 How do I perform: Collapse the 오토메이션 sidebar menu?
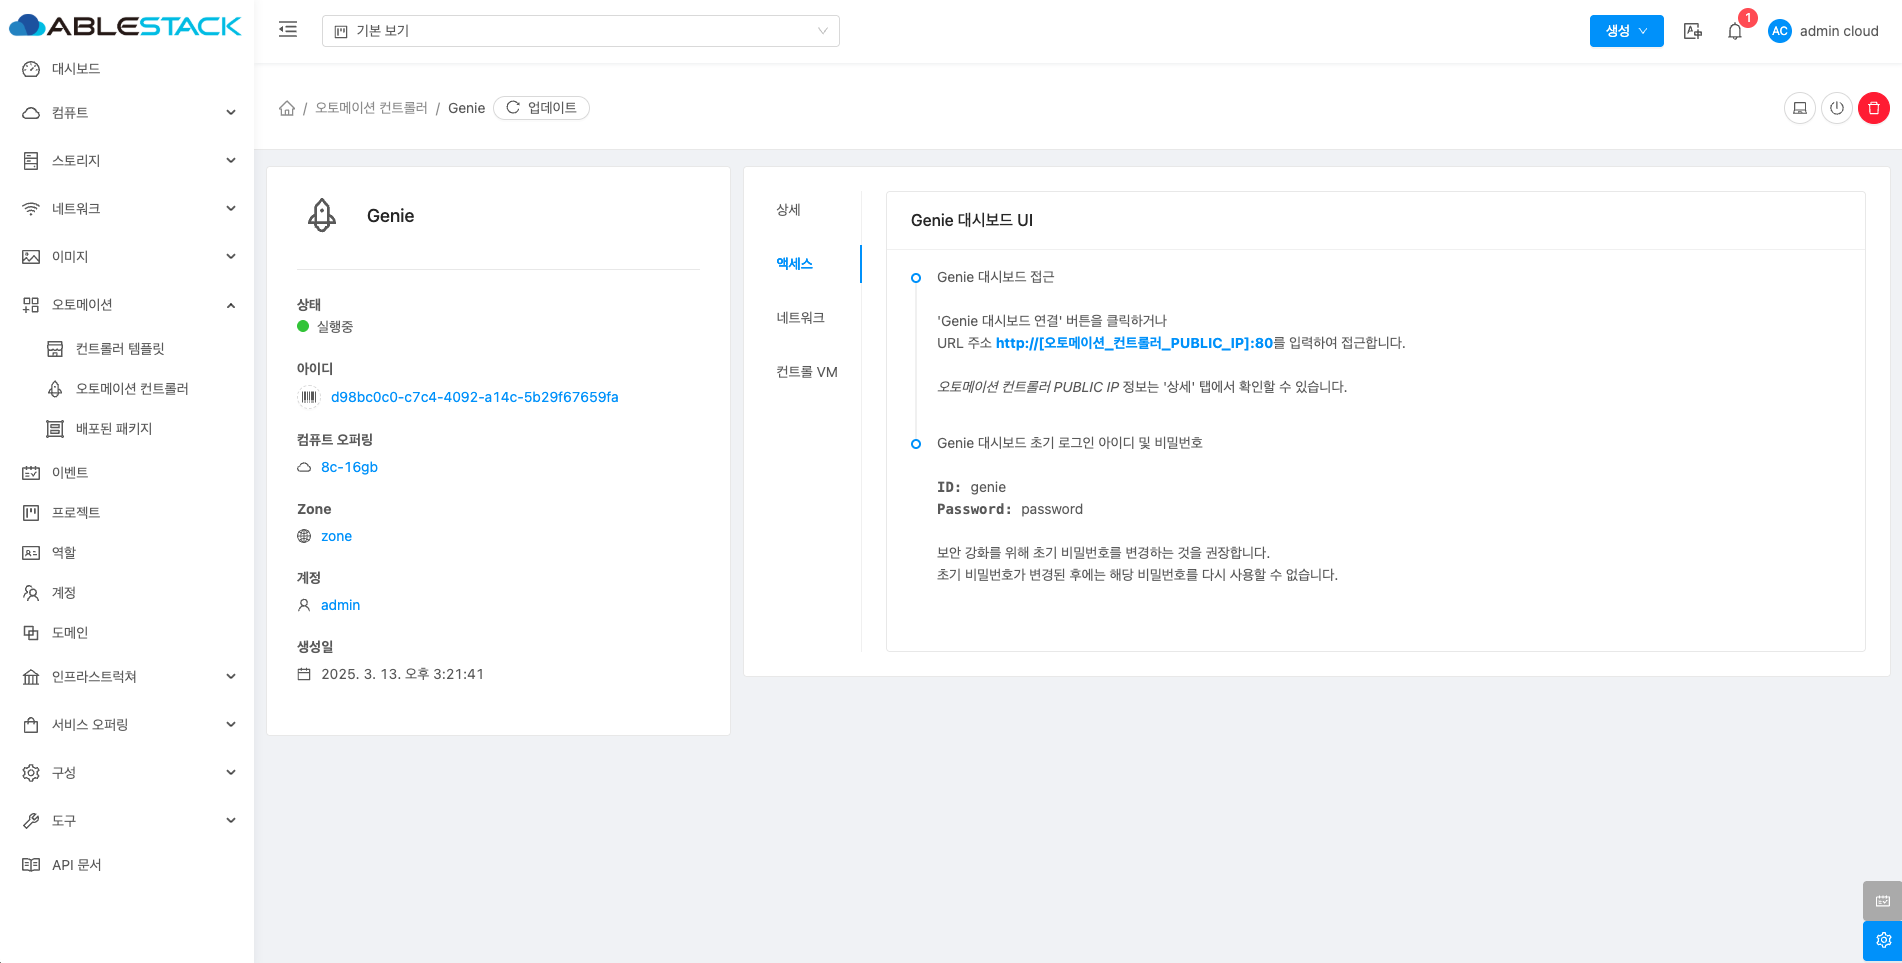coord(127,305)
